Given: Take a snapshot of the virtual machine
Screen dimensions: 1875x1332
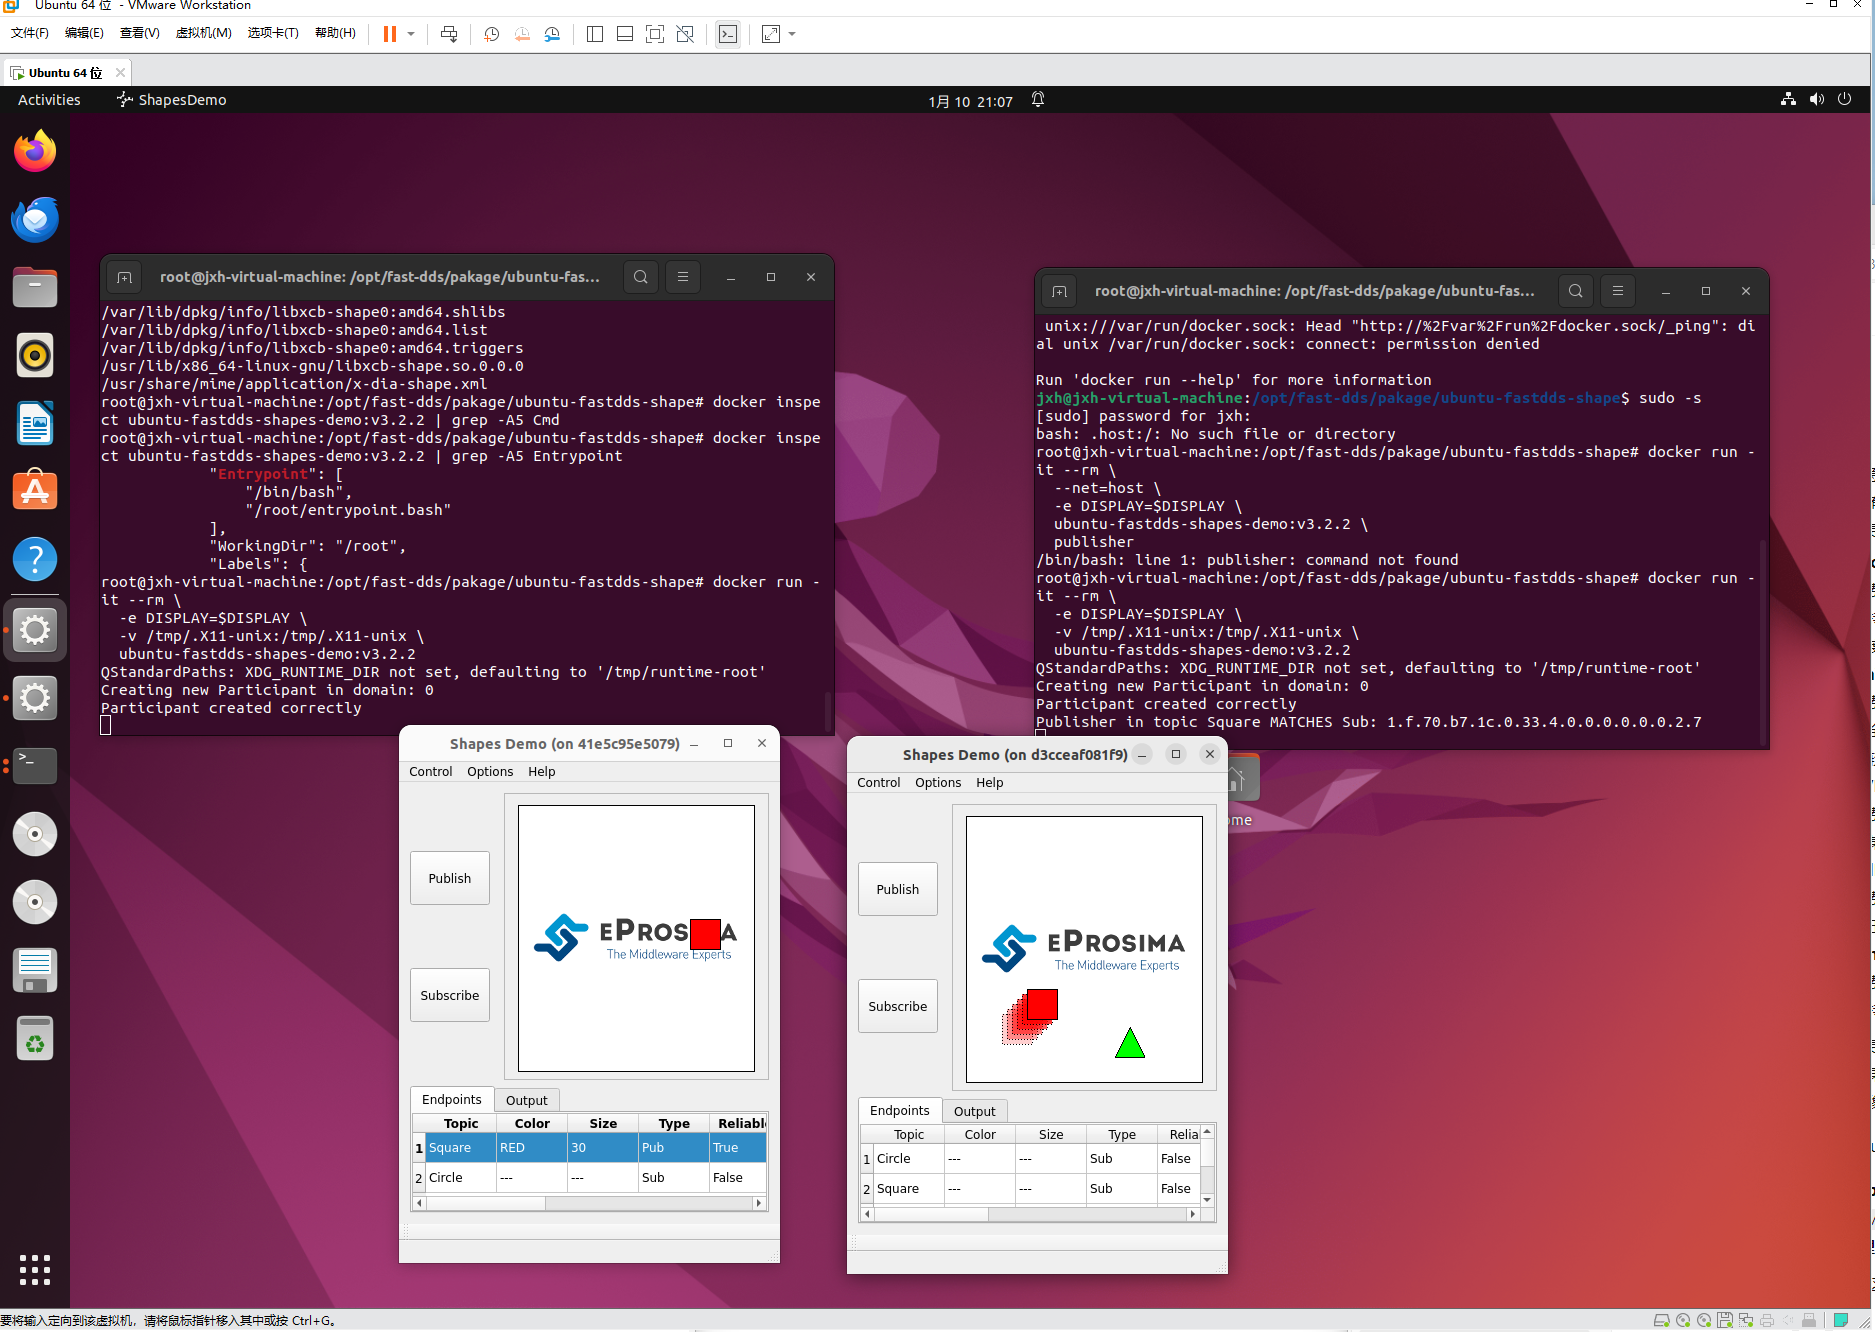Looking at the screenshot, I should click(491, 33).
